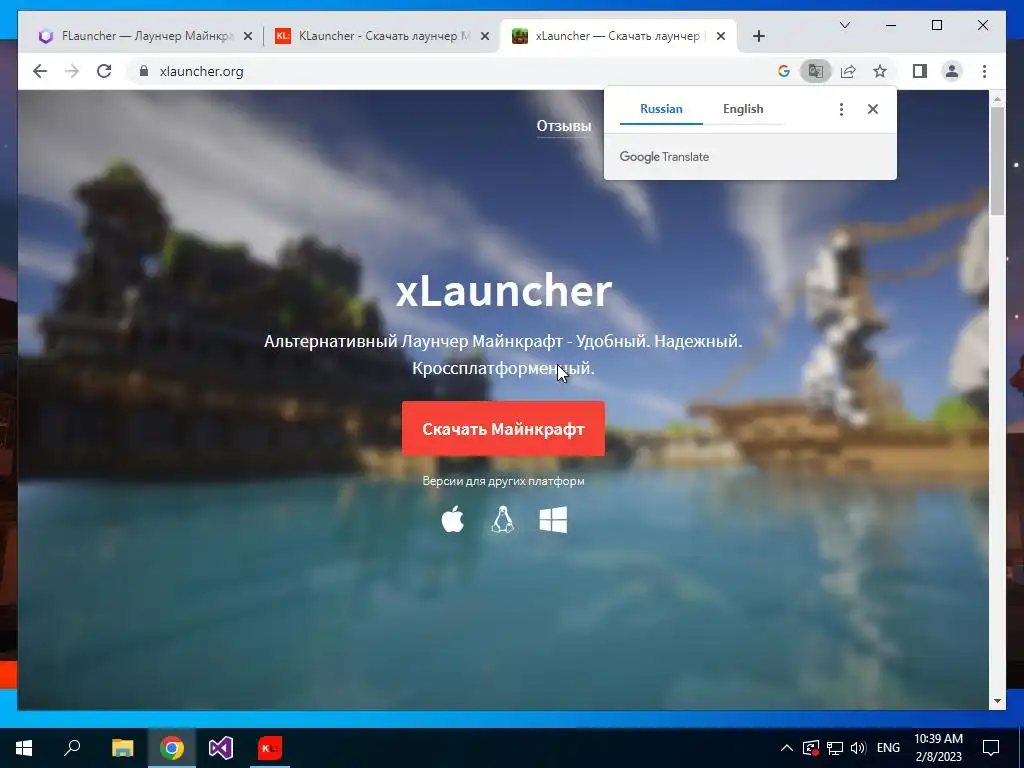Close the FLauncher tab
Image resolution: width=1024 pixels, height=768 pixels.
[248, 36]
